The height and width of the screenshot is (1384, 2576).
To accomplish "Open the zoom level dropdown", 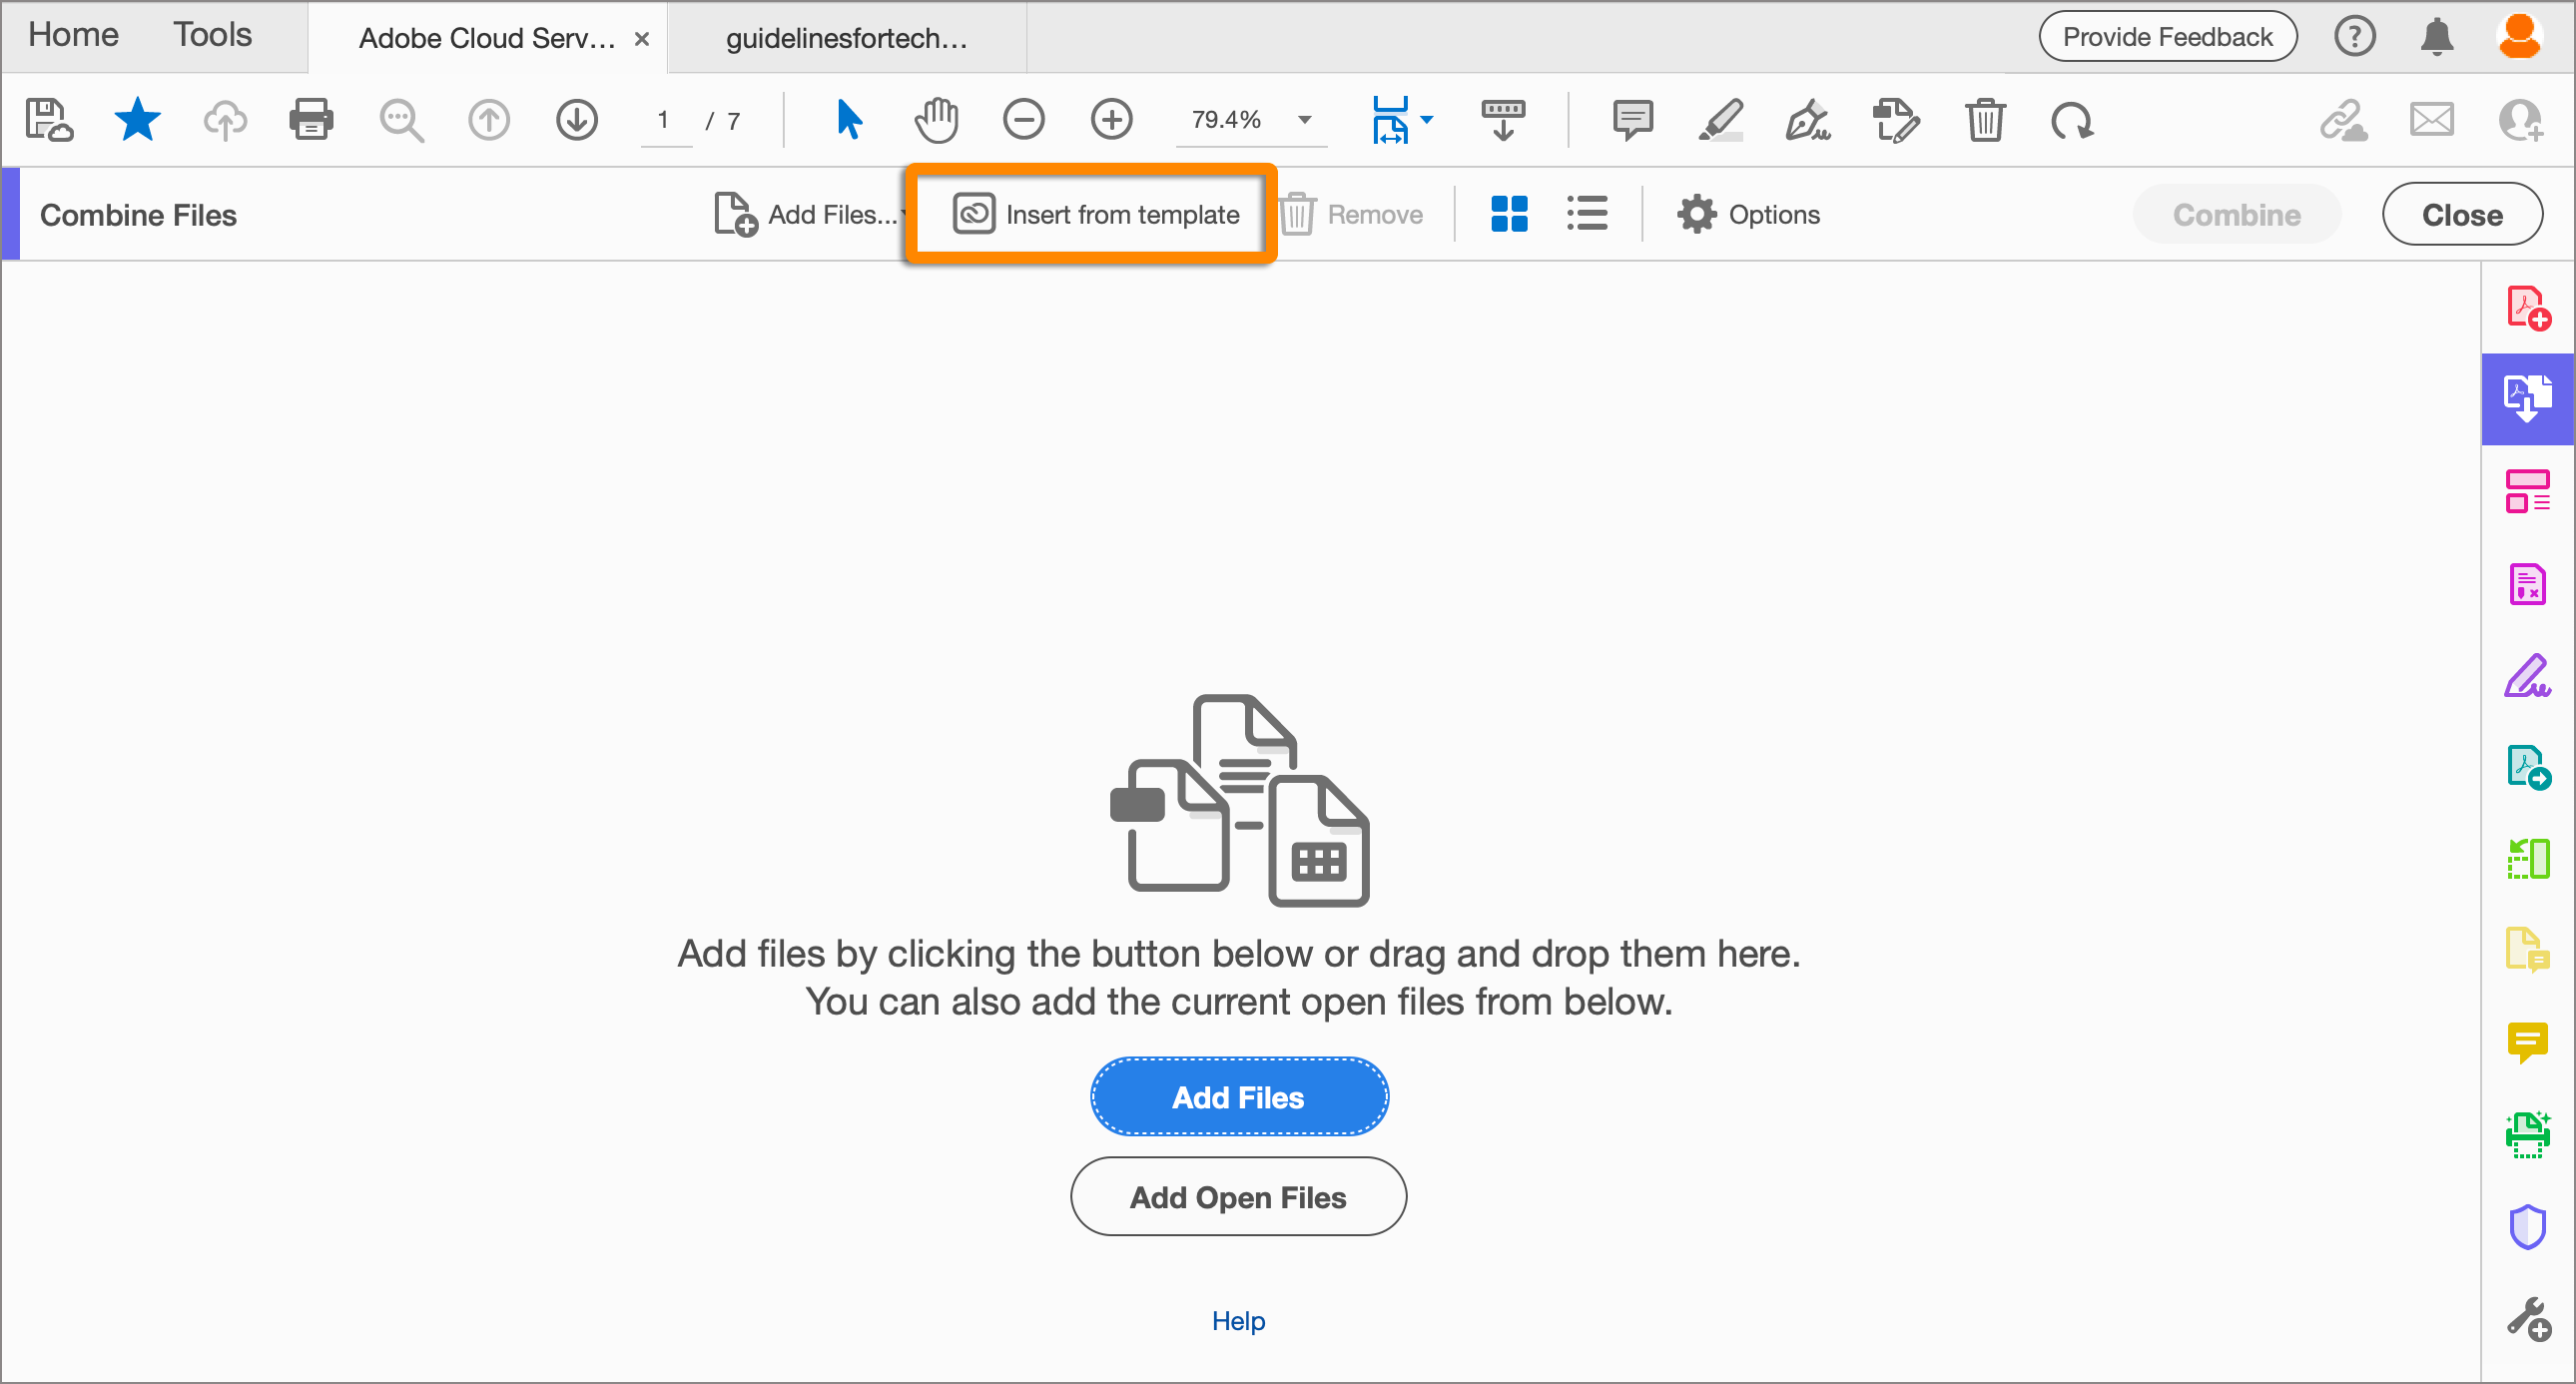I will point(1305,120).
